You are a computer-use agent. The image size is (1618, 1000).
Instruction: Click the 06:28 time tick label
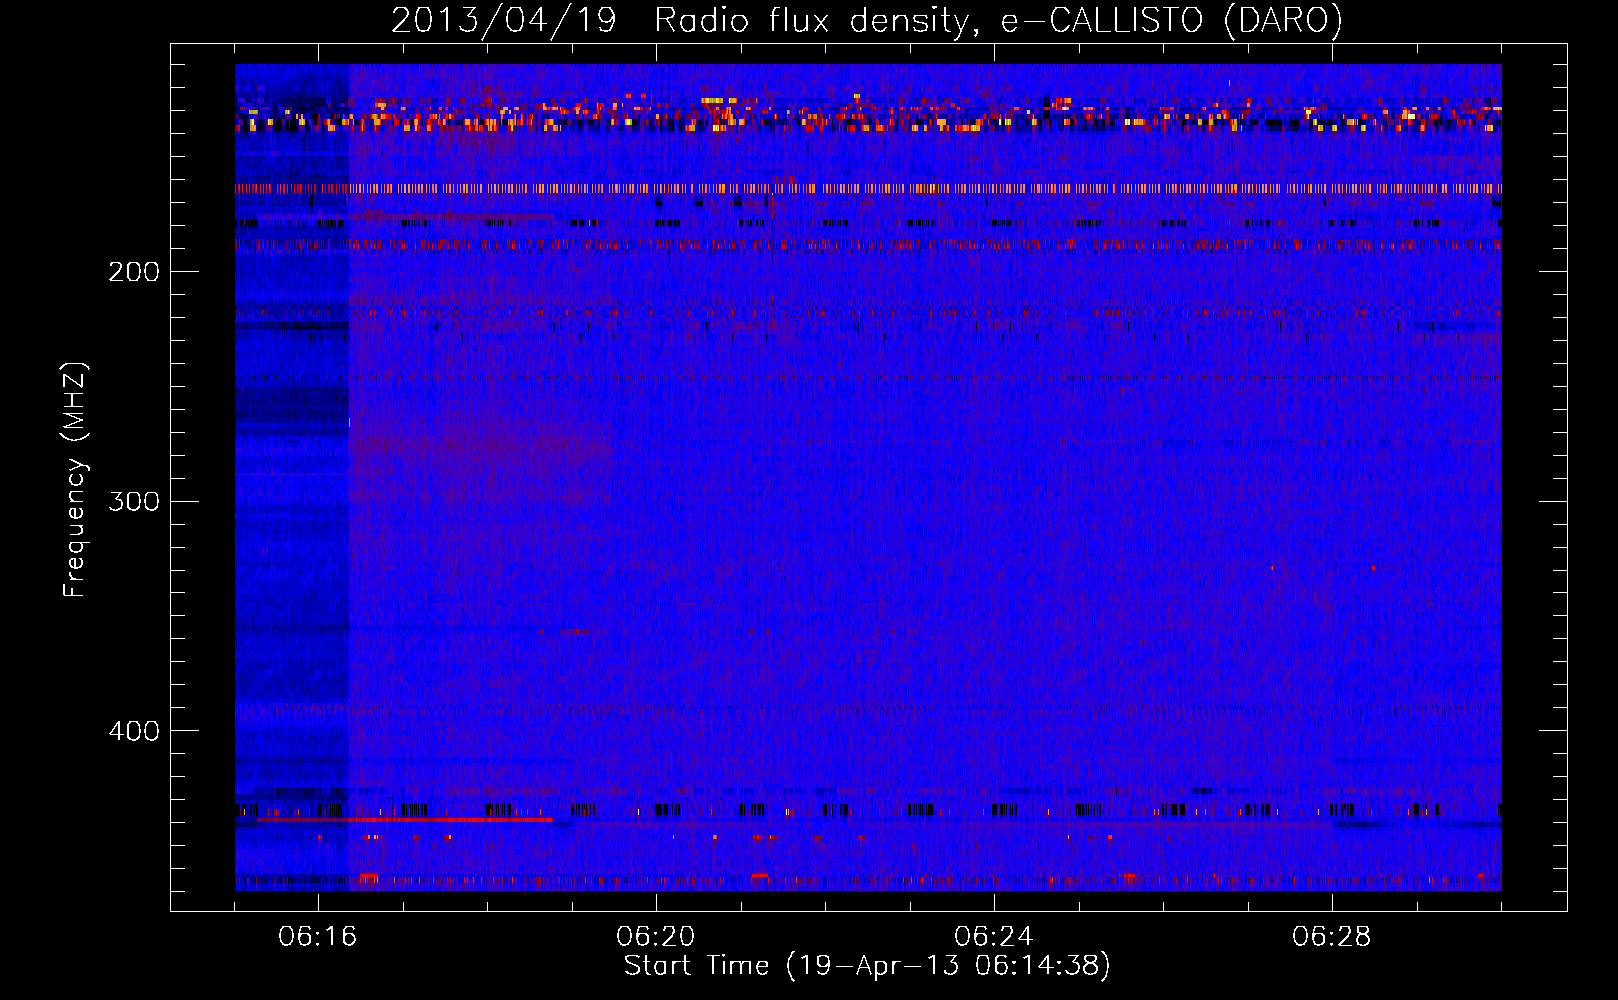tap(1332, 936)
